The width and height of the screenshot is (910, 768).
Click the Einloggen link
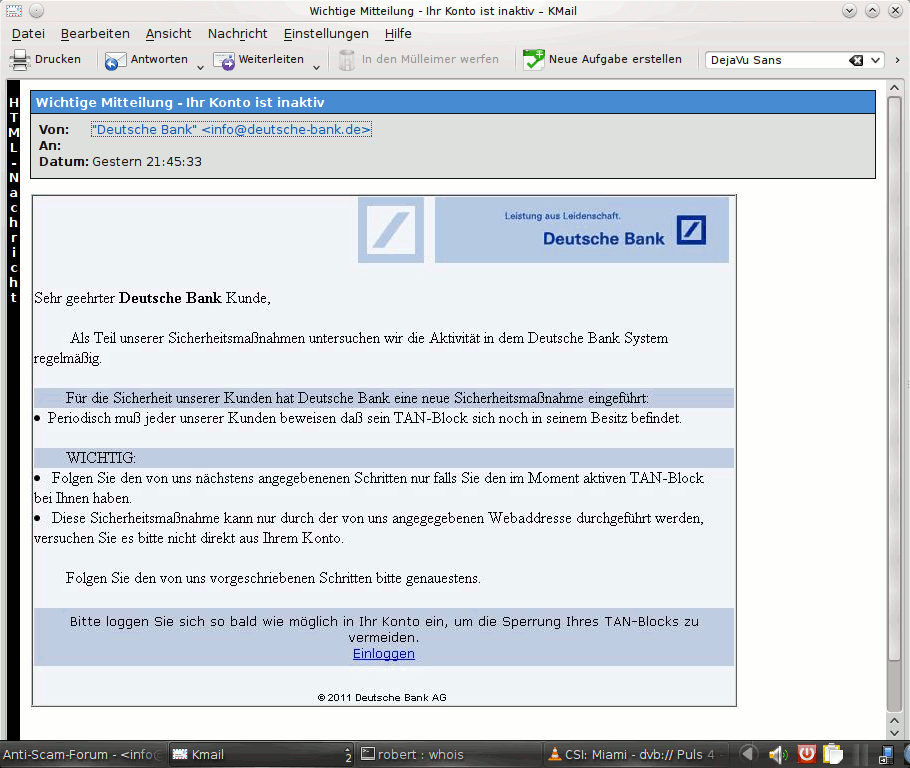(384, 654)
